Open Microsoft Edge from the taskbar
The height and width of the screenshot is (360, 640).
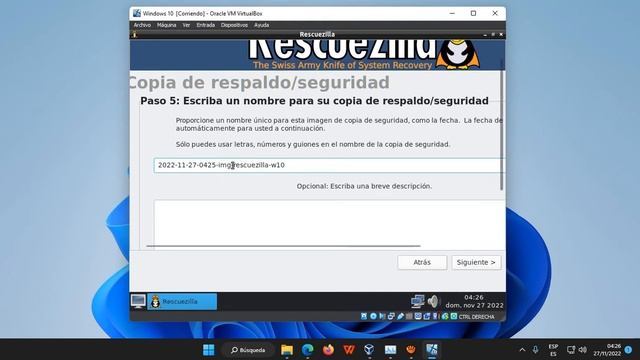click(307, 350)
